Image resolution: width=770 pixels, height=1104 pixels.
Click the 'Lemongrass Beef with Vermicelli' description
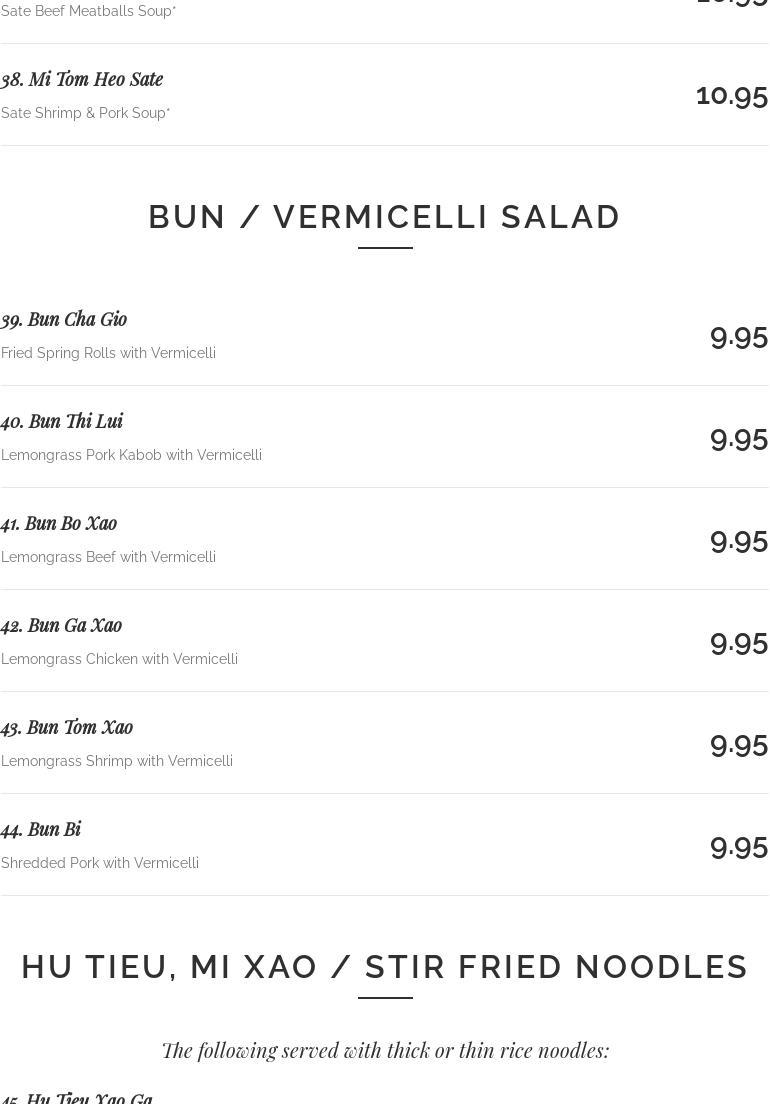pyautogui.click(x=108, y=557)
